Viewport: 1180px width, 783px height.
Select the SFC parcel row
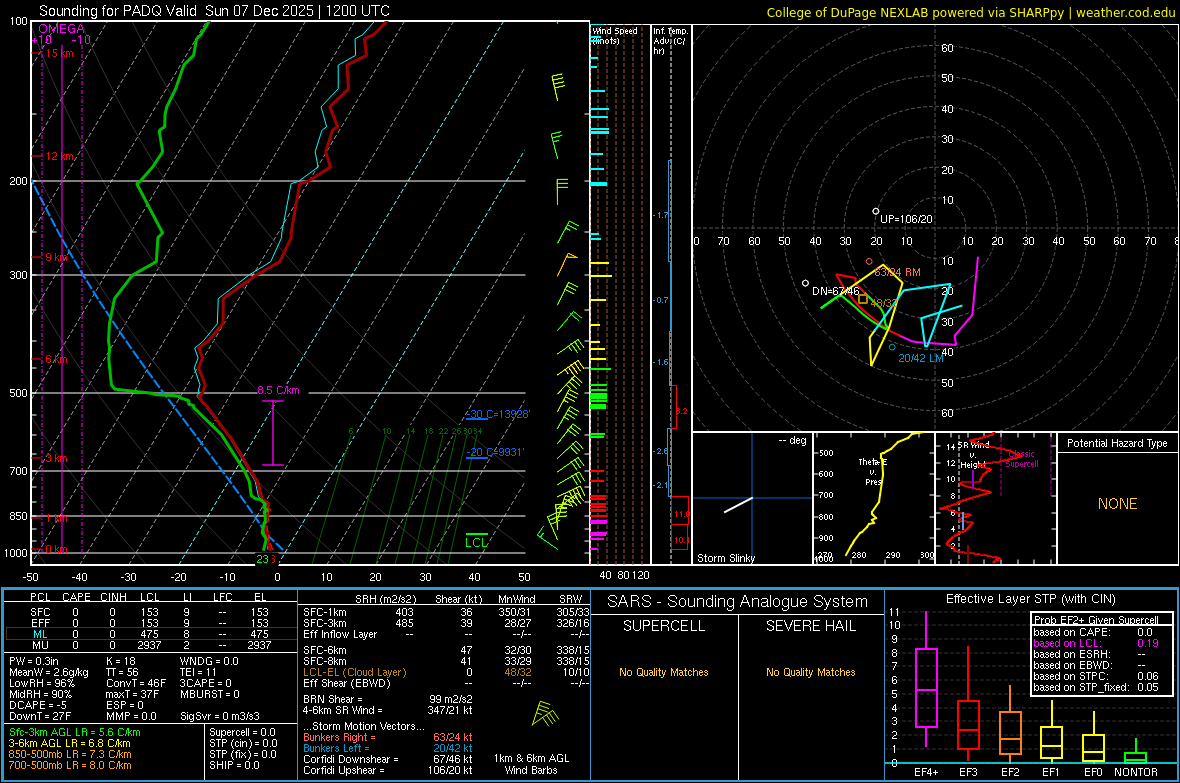click(150, 612)
